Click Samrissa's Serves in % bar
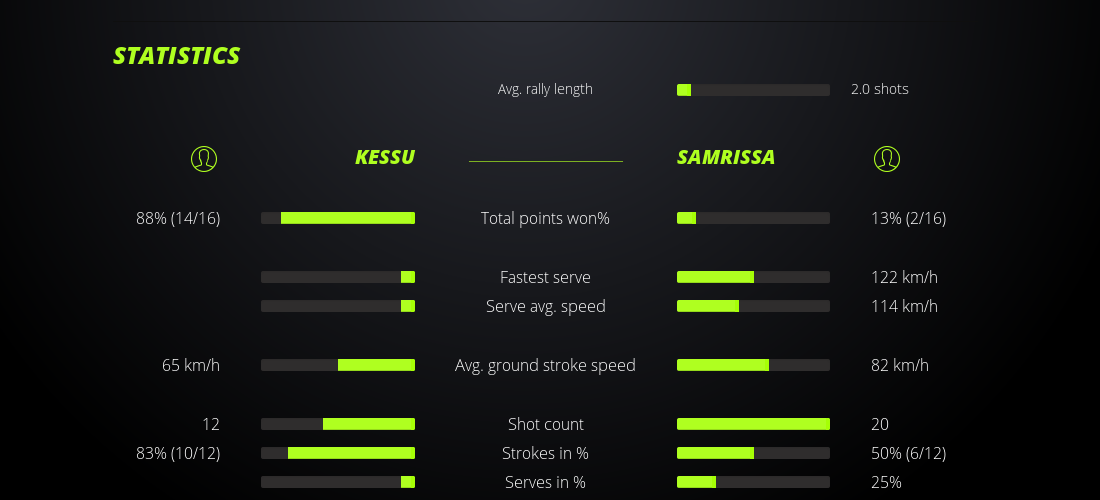The width and height of the screenshot is (1100, 500). click(x=753, y=482)
